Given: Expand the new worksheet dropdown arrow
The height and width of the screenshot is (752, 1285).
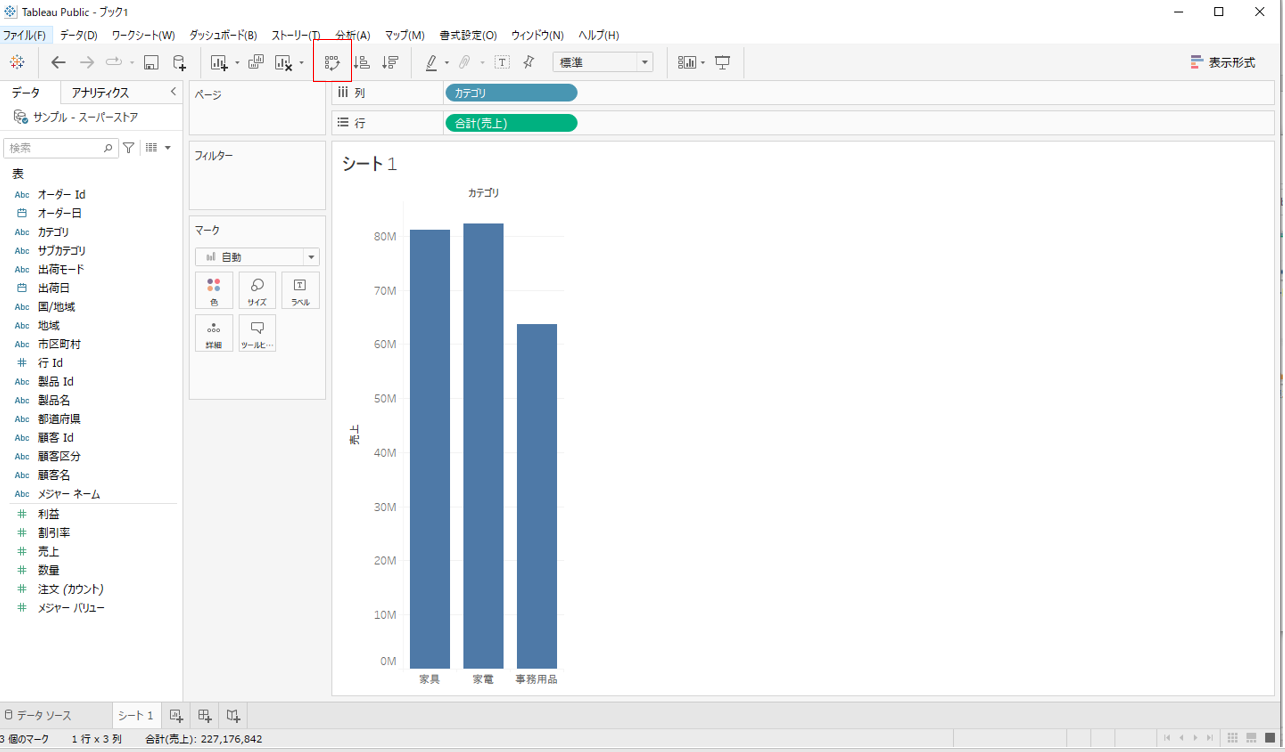Looking at the screenshot, I should click(x=237, y=63).
